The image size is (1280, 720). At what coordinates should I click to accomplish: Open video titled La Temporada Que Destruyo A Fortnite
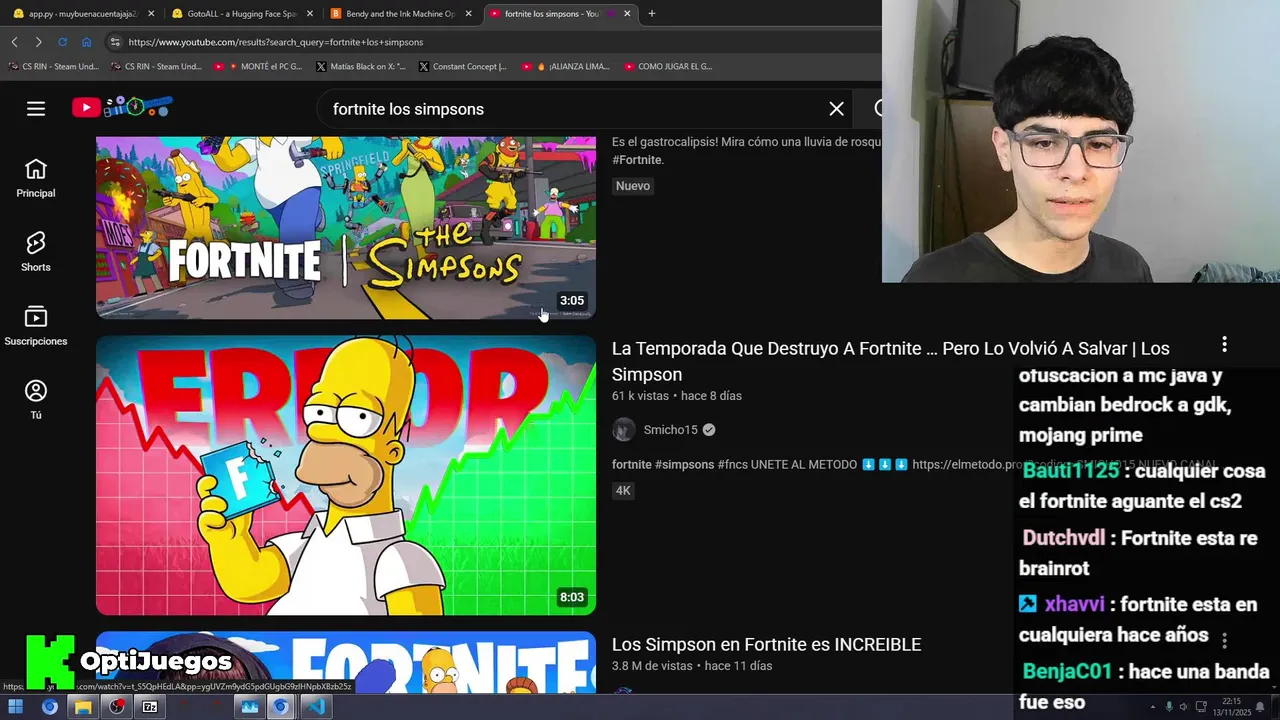click(891, 361)
